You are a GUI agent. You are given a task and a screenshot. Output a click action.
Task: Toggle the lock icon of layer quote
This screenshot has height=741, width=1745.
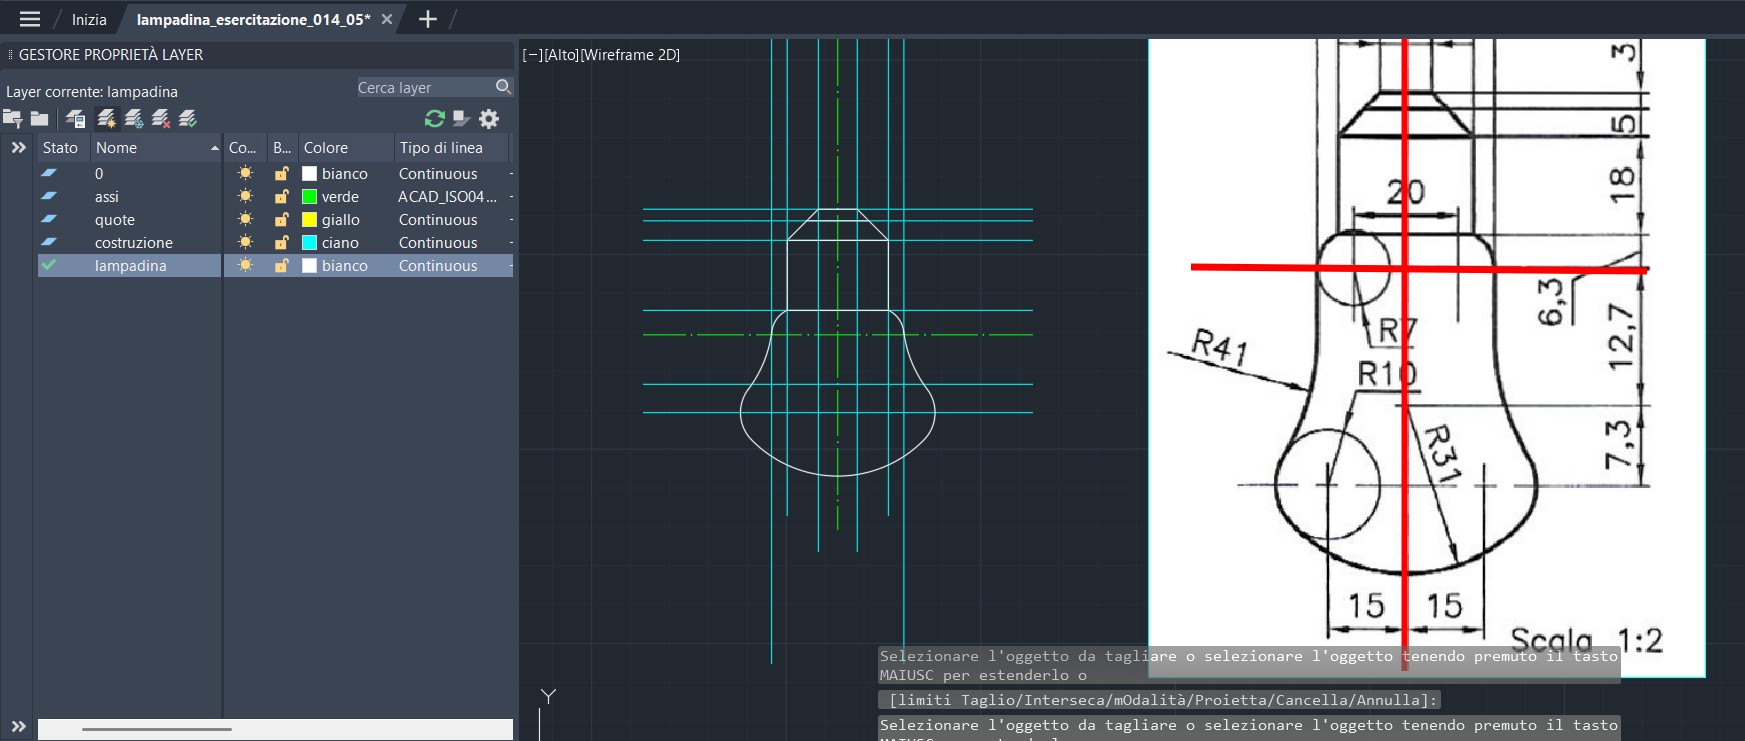(x=282, y=219)
